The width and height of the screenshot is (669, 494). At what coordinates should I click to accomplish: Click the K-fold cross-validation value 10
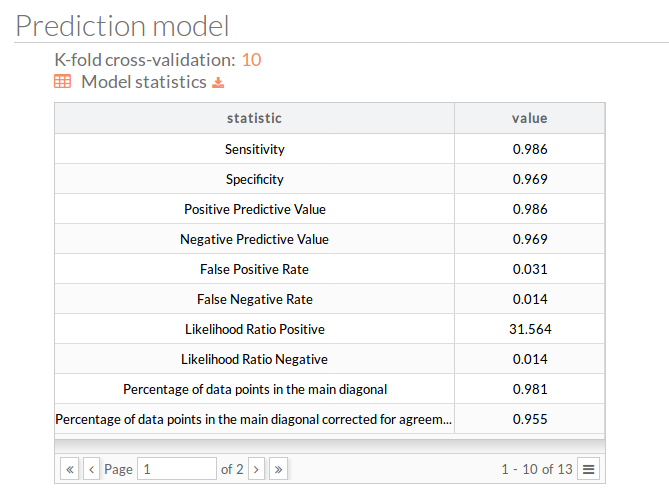click(x=251, y=60)
